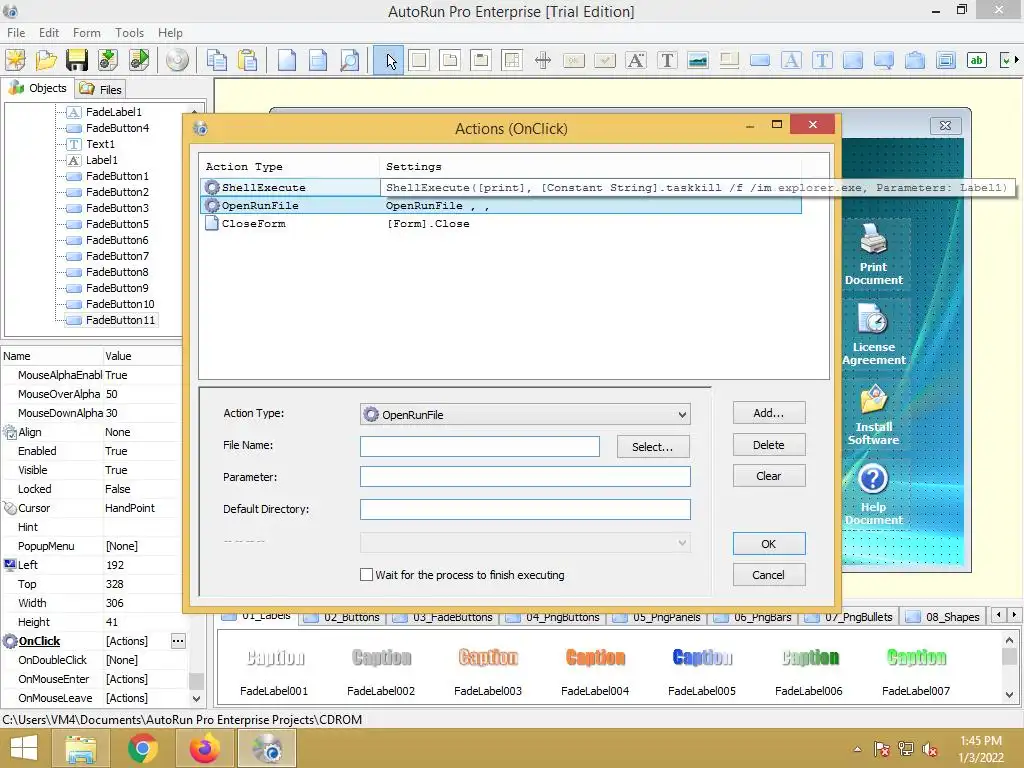Open Firefox from the taskbar
The image size is (1024, 768).
tap(204, 748)
